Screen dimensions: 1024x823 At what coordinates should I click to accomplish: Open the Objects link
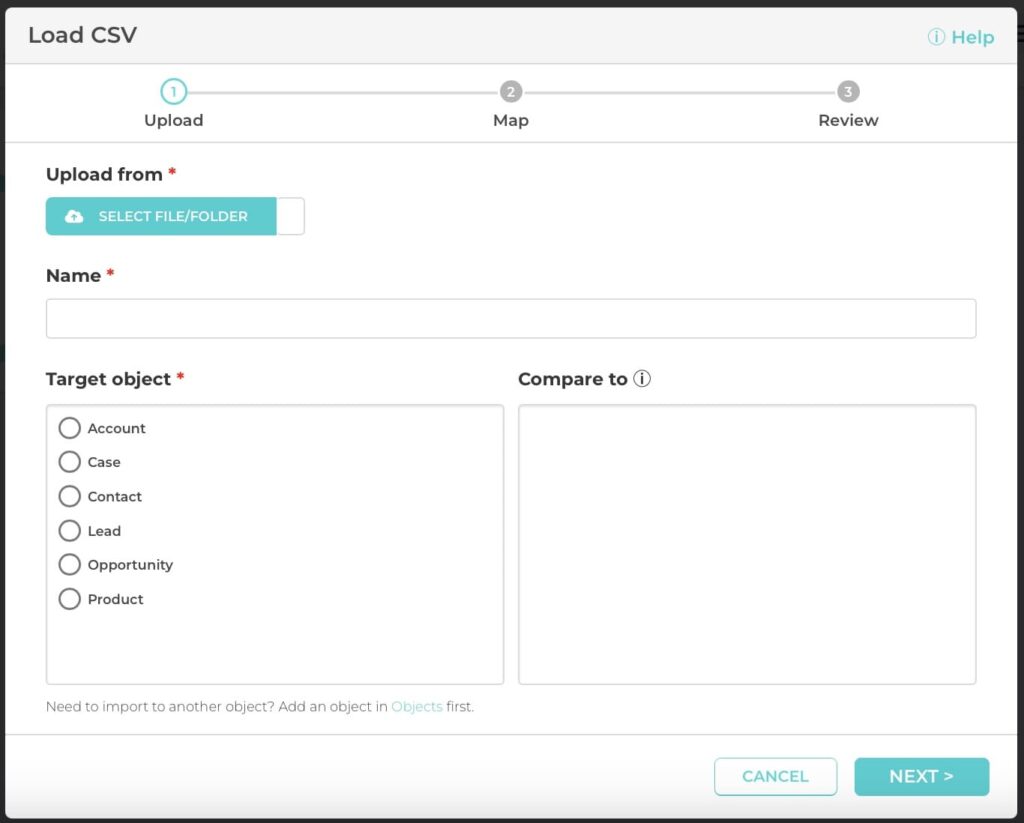pos(416,707)
